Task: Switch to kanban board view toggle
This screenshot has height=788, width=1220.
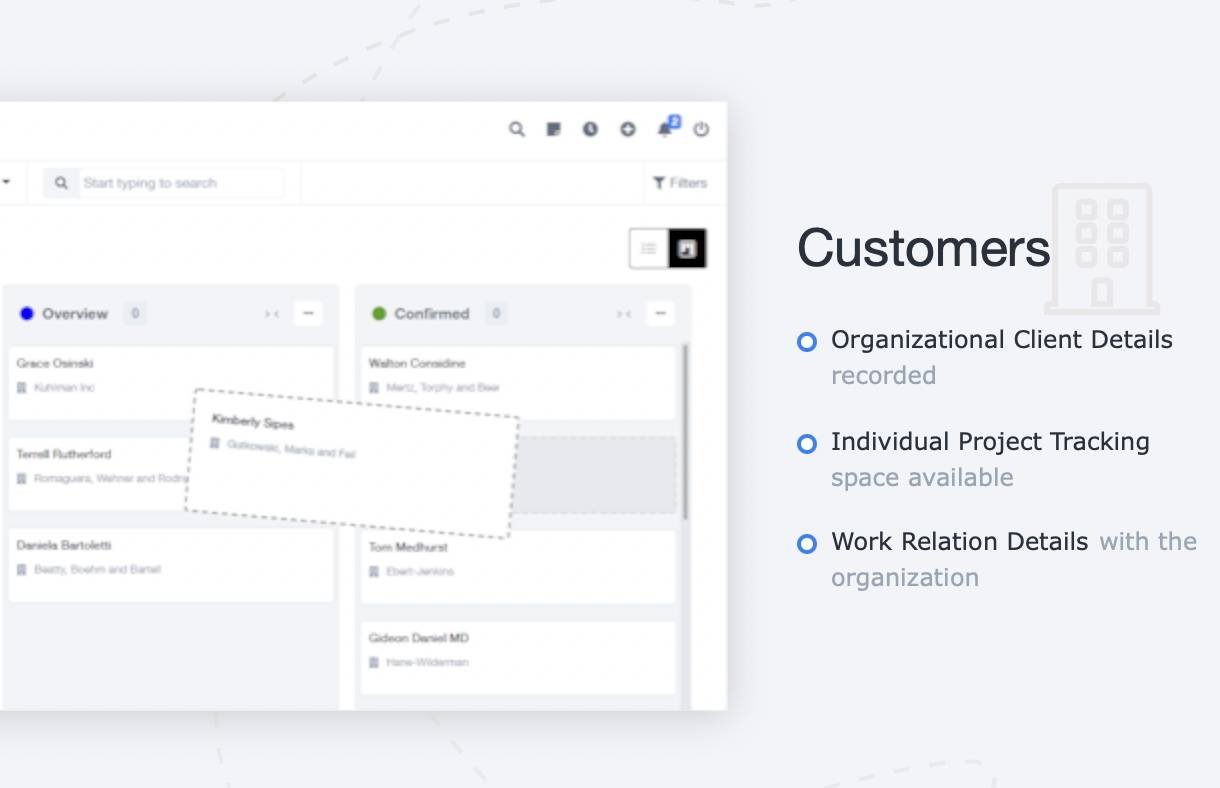Action: point(687,249)
